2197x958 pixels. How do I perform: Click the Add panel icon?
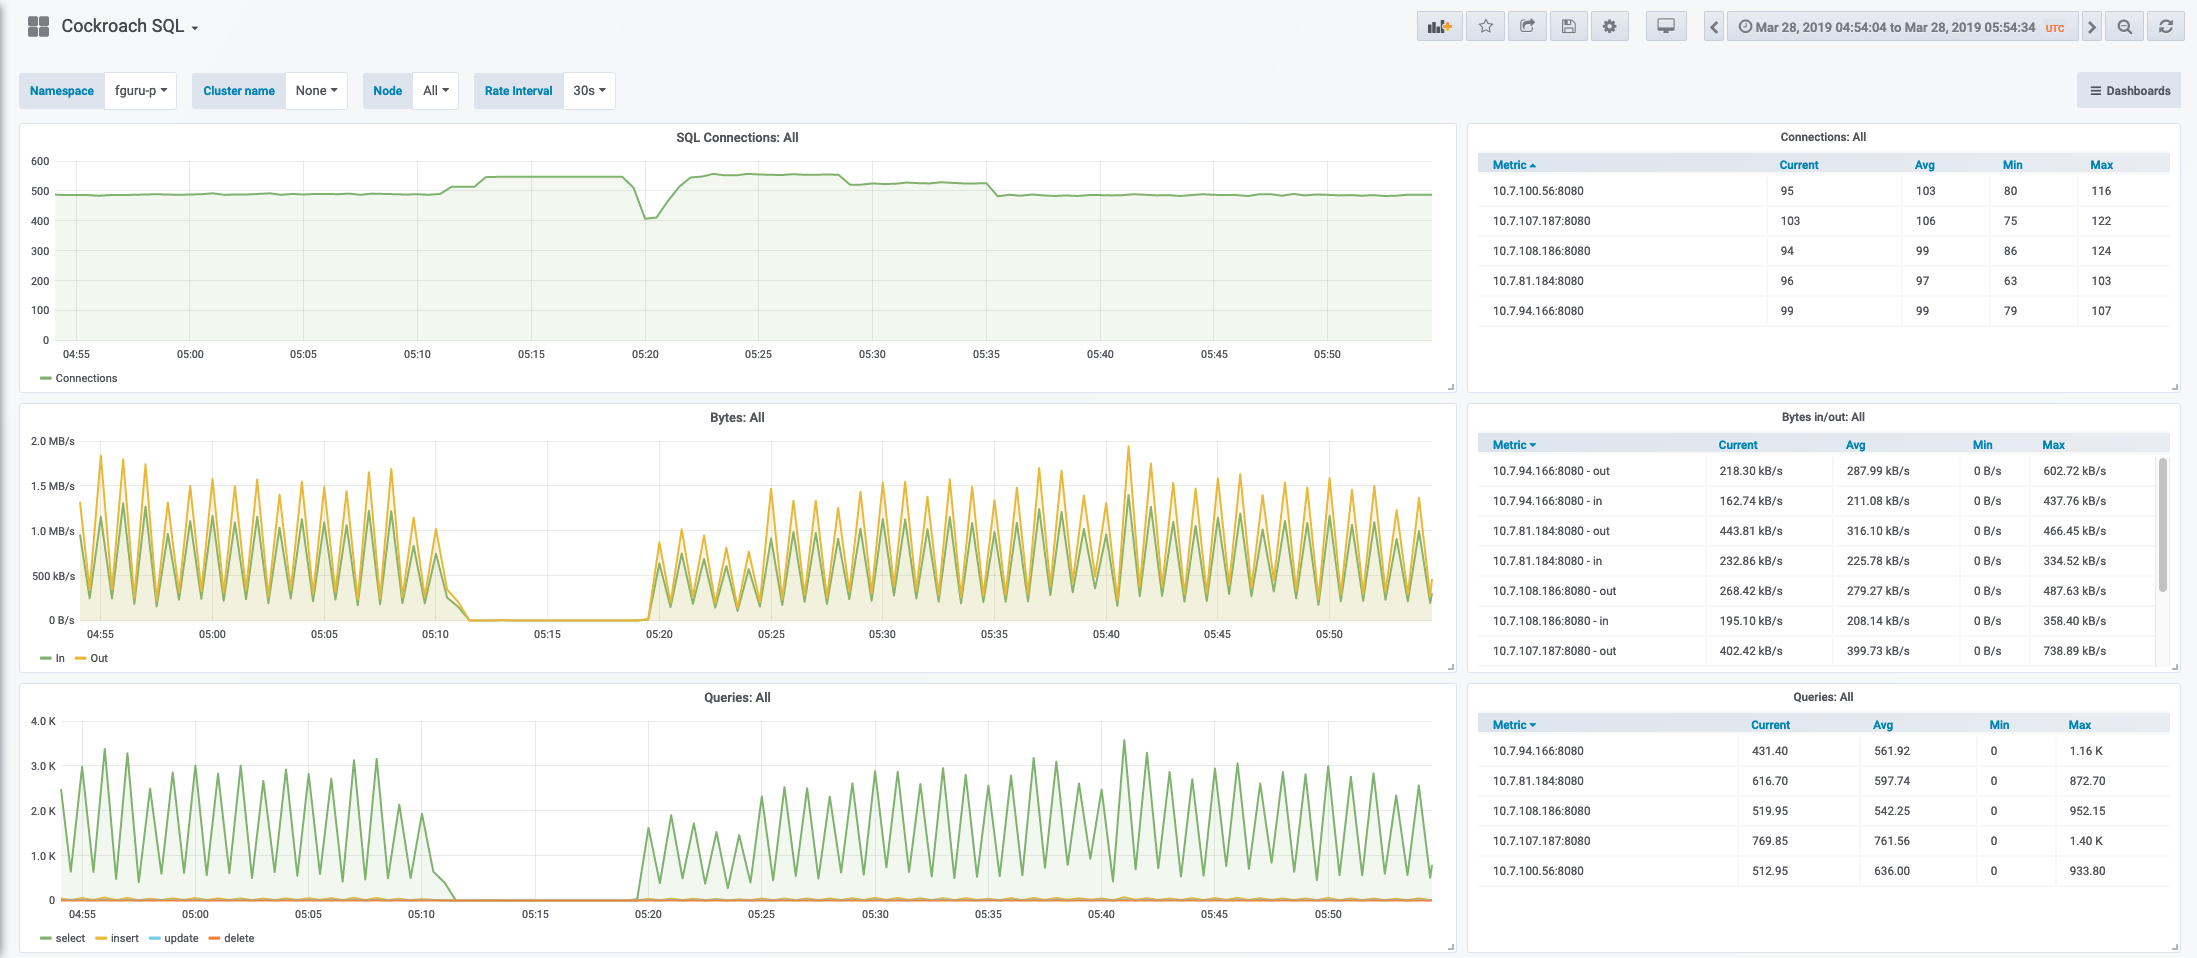point(1439,27)
